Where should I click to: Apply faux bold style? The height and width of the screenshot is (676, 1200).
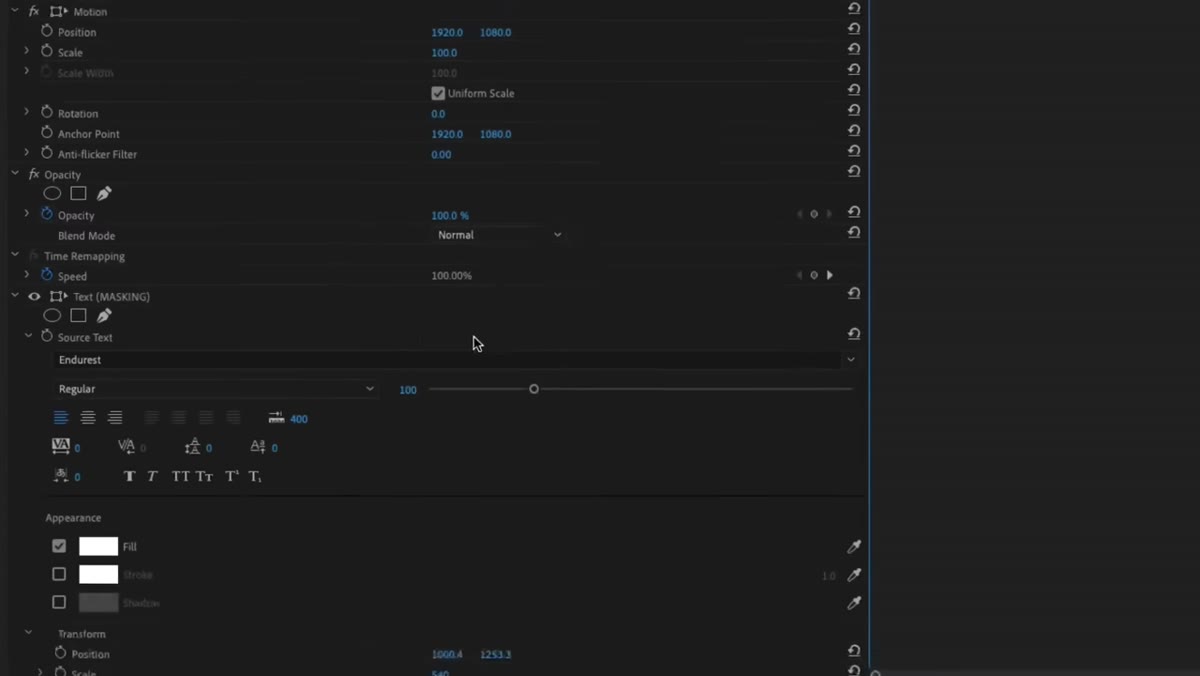pyautogui.click(x=129, y=476)
